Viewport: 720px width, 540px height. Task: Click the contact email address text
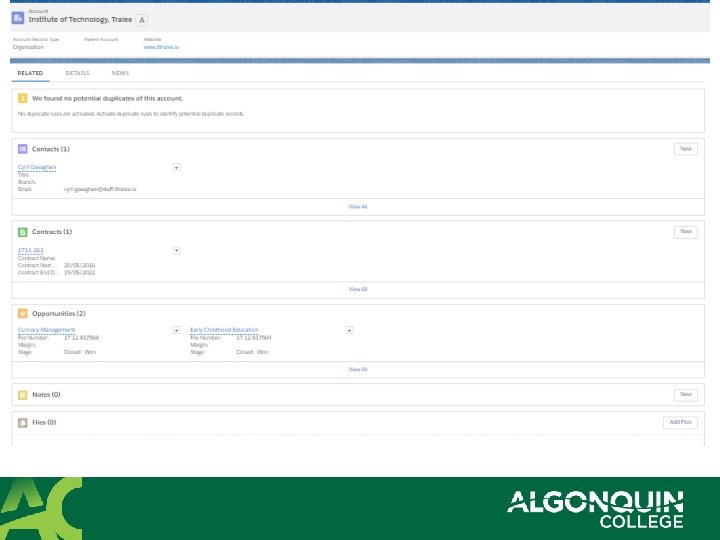[x=100, y=189]
